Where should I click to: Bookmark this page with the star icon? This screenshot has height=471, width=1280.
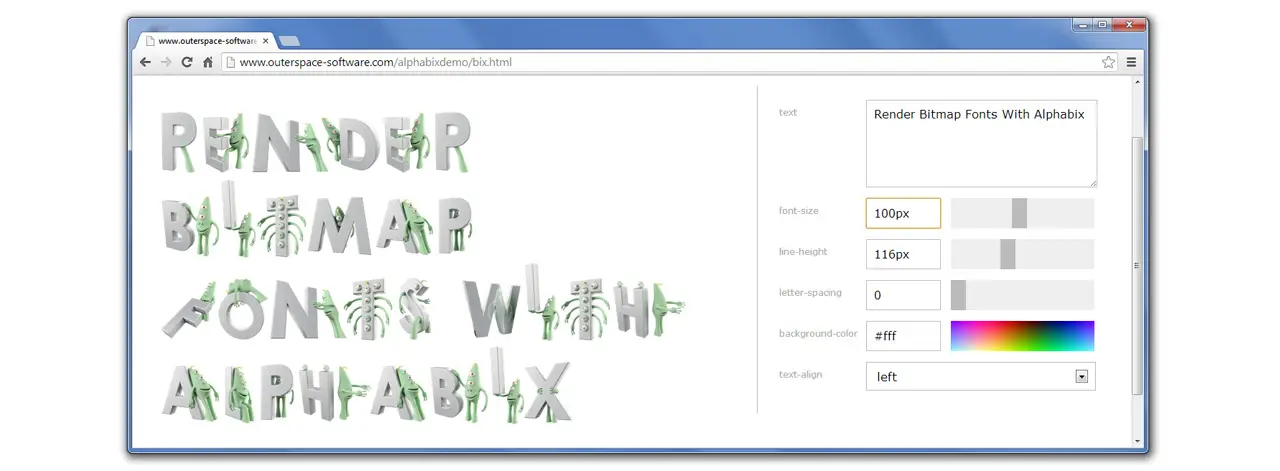(x=1108, y=62)
